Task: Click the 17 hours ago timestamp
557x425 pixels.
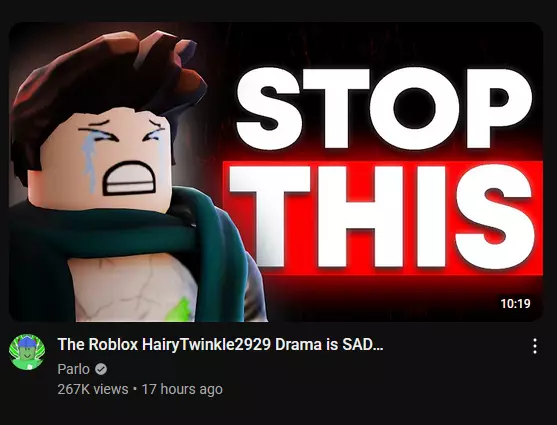Action: [182, 389]
